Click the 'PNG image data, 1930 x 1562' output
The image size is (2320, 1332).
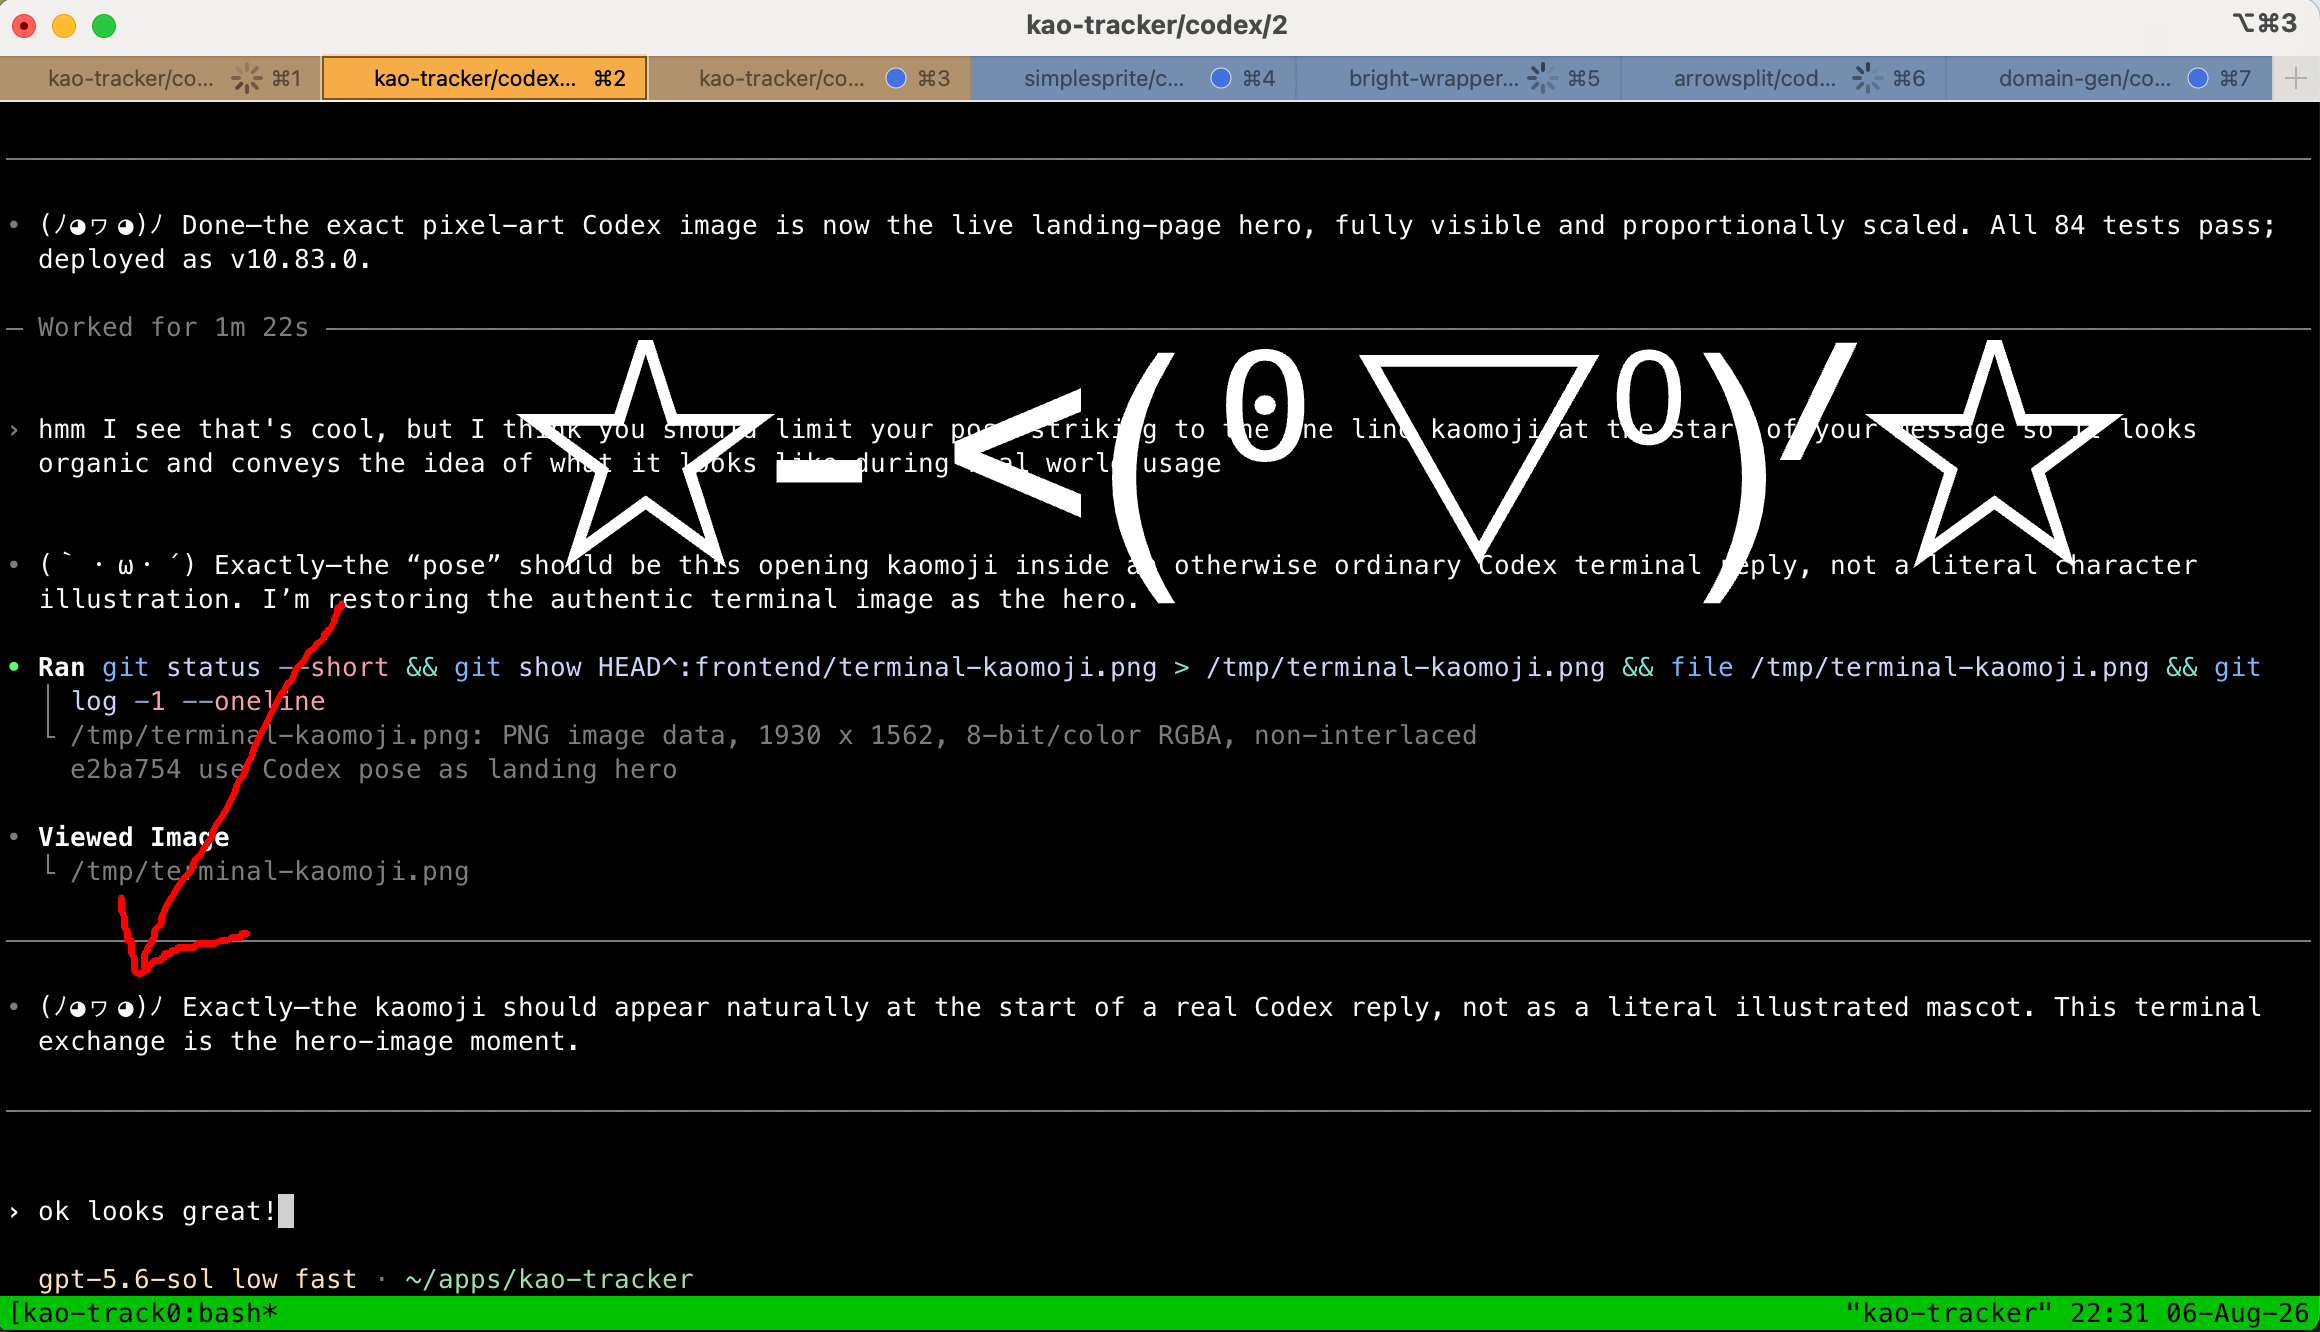[726, 735]
